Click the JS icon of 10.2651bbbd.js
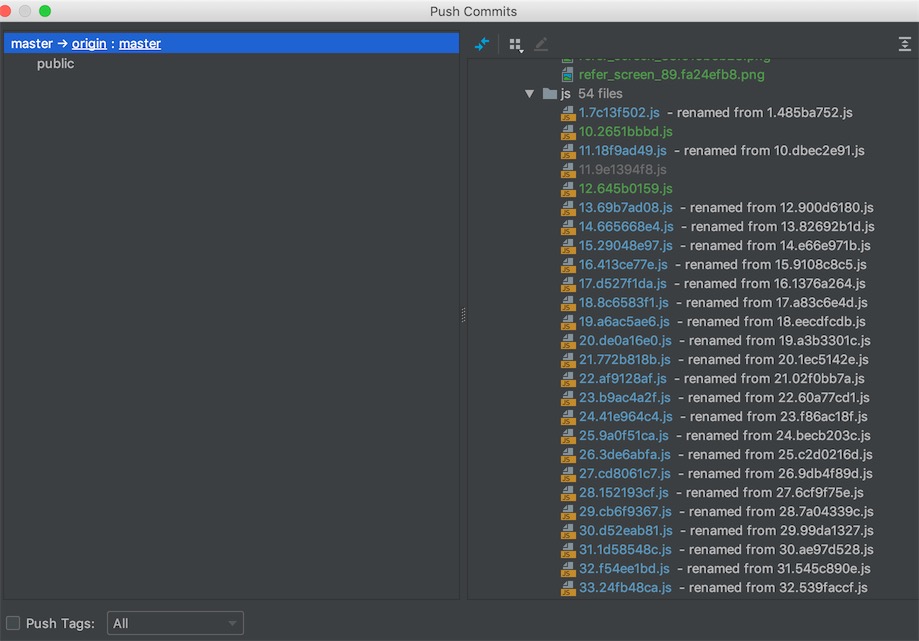 [x=567, y=132]
